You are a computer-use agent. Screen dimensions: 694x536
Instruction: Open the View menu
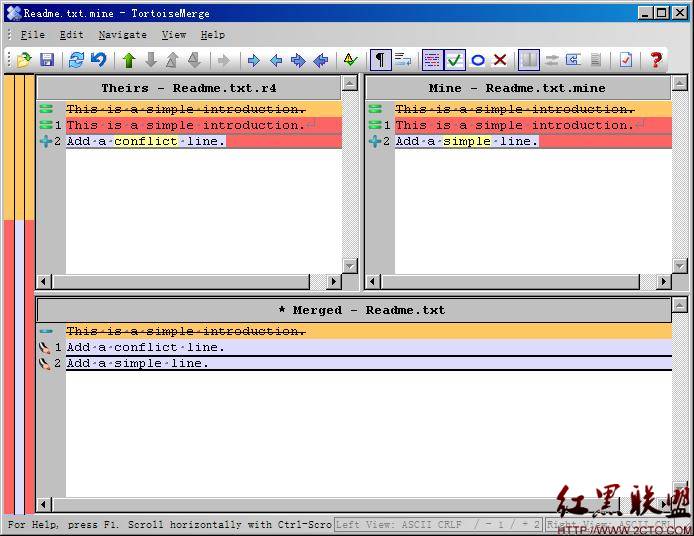point(174,35)
